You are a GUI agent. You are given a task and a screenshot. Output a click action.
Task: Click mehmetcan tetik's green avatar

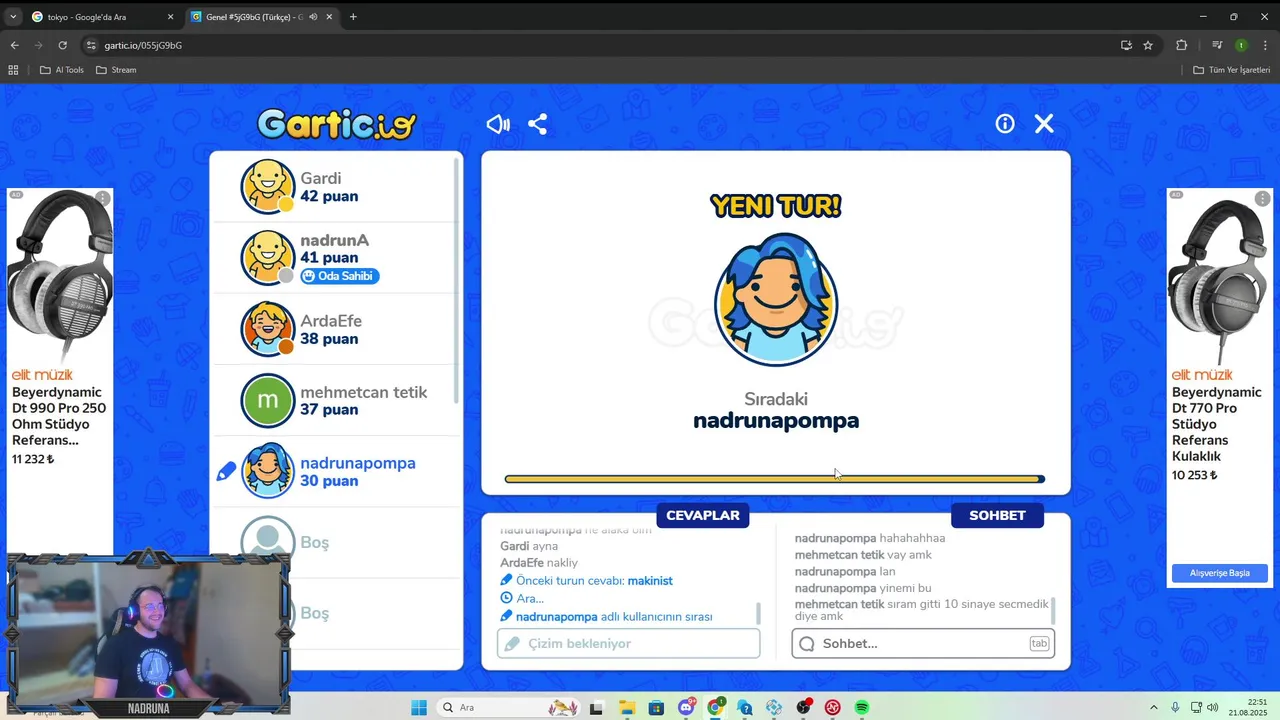(x=268, y=400)
